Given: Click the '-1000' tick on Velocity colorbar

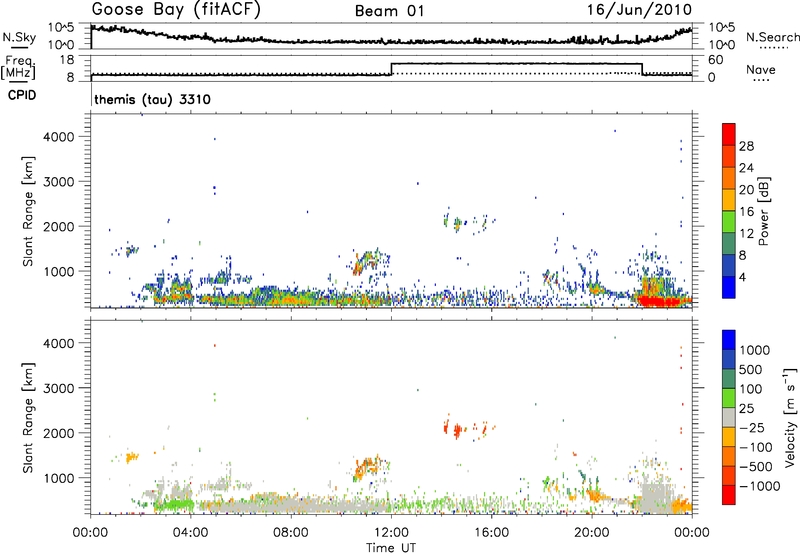Looking at the screenshot, I should pos(760,486).
